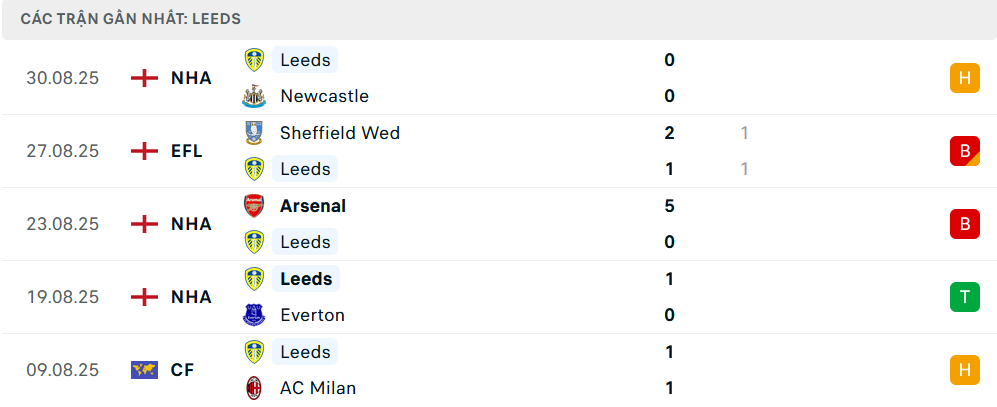Click the EFL competition label
Image resolution: width=997 pixels, height=407 pixels.
[187, 151]
